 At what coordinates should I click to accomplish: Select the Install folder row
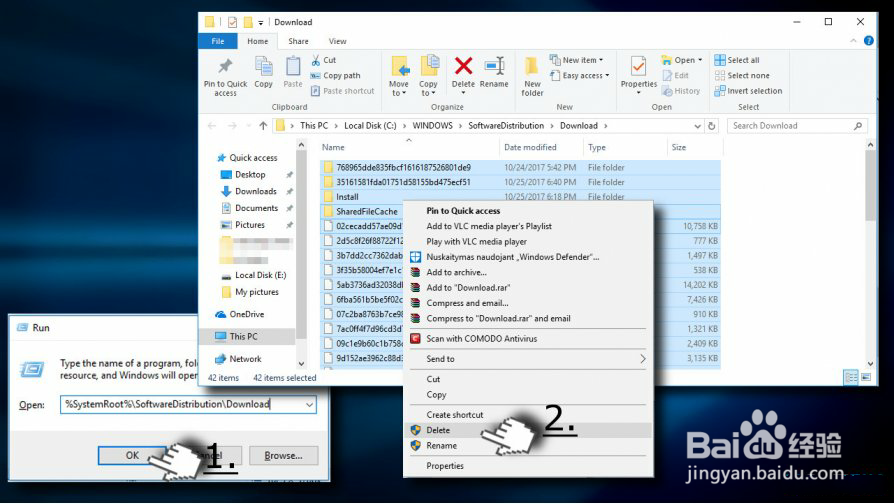point(520,197)
